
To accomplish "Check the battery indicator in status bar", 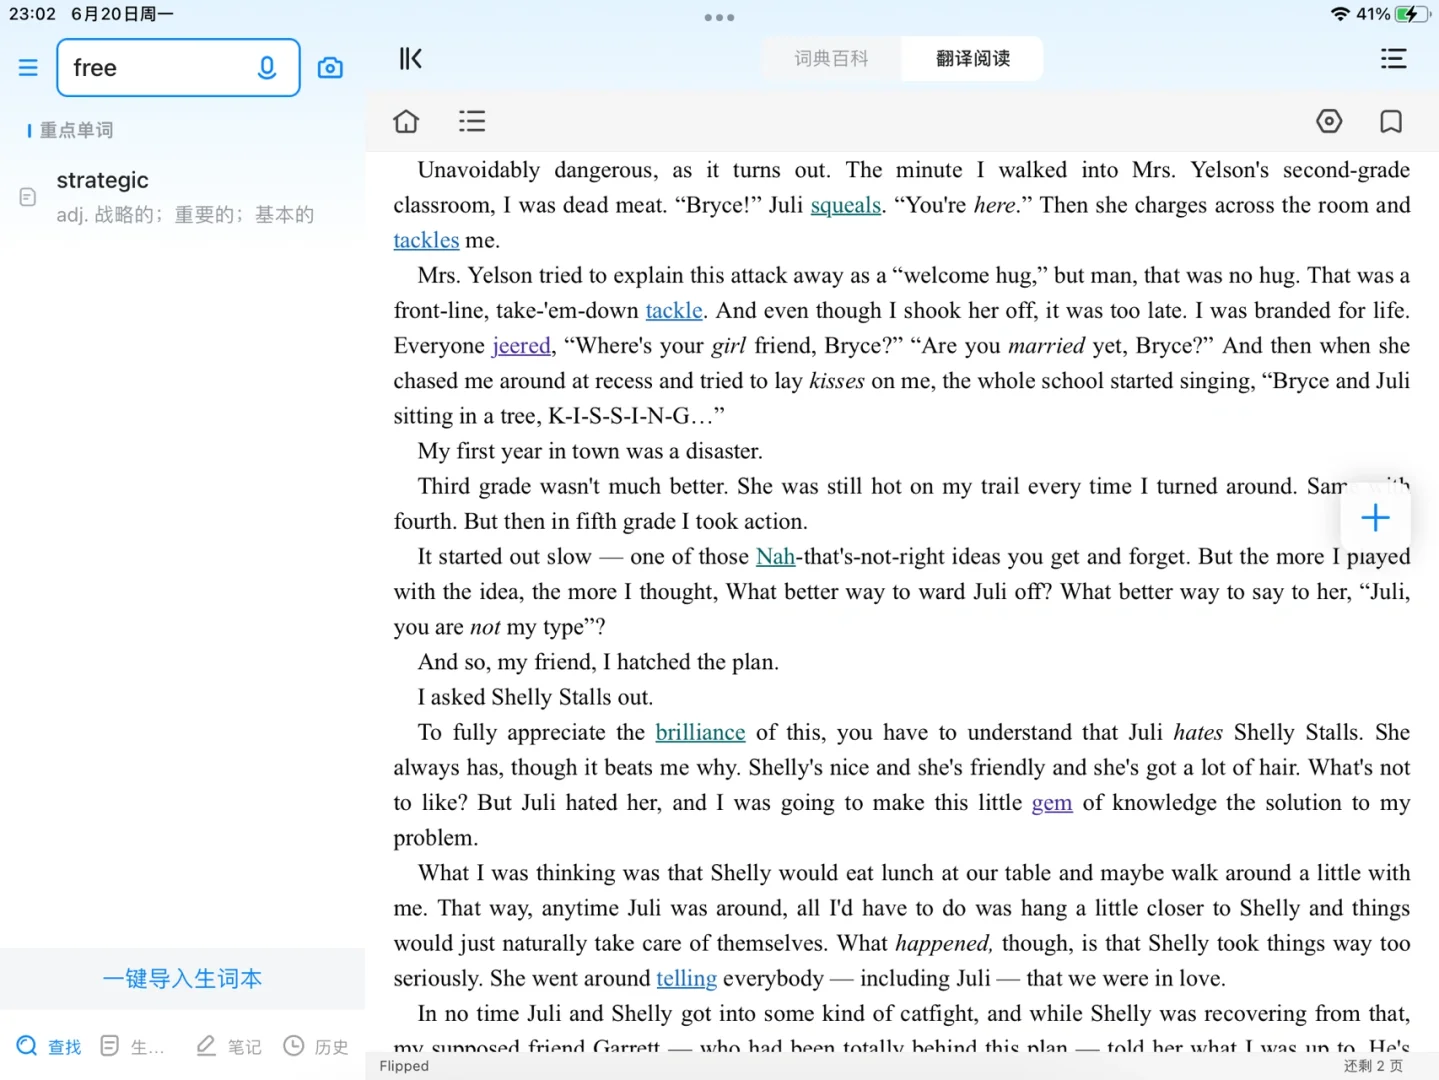I will tap(1412, 14).
